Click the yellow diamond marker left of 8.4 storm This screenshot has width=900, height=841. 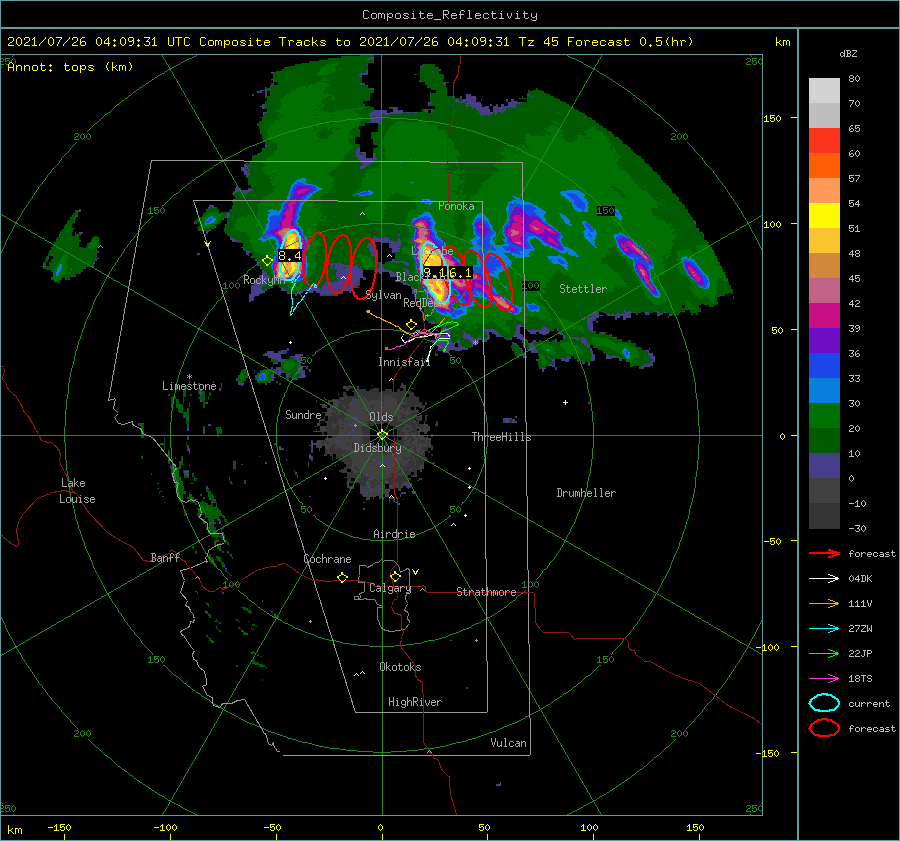pos(267,261)
